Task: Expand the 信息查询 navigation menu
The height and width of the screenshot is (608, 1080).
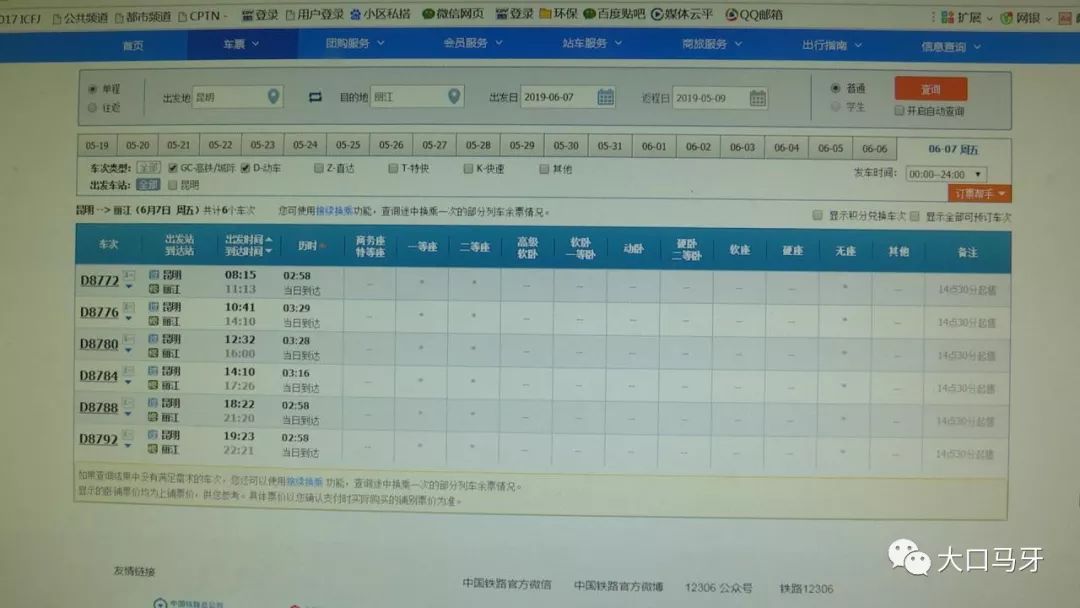Action: [x=951, y=47]
